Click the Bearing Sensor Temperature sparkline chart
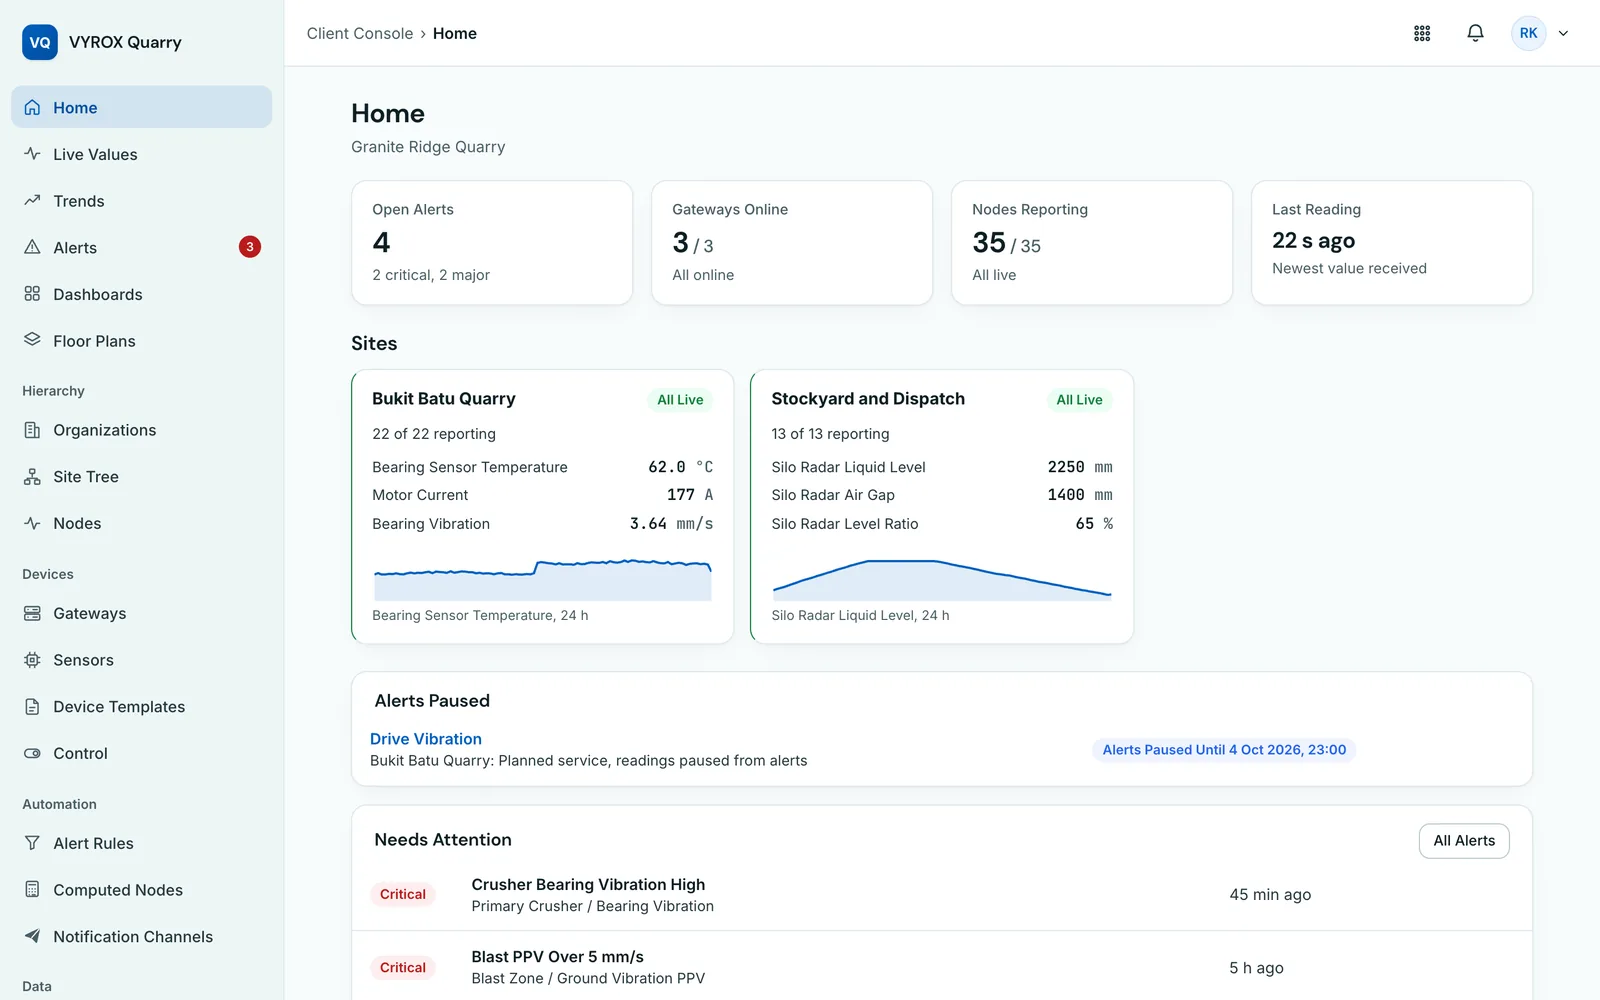The height and width of the screenshot is (1000, 1600). pos(542,580)
